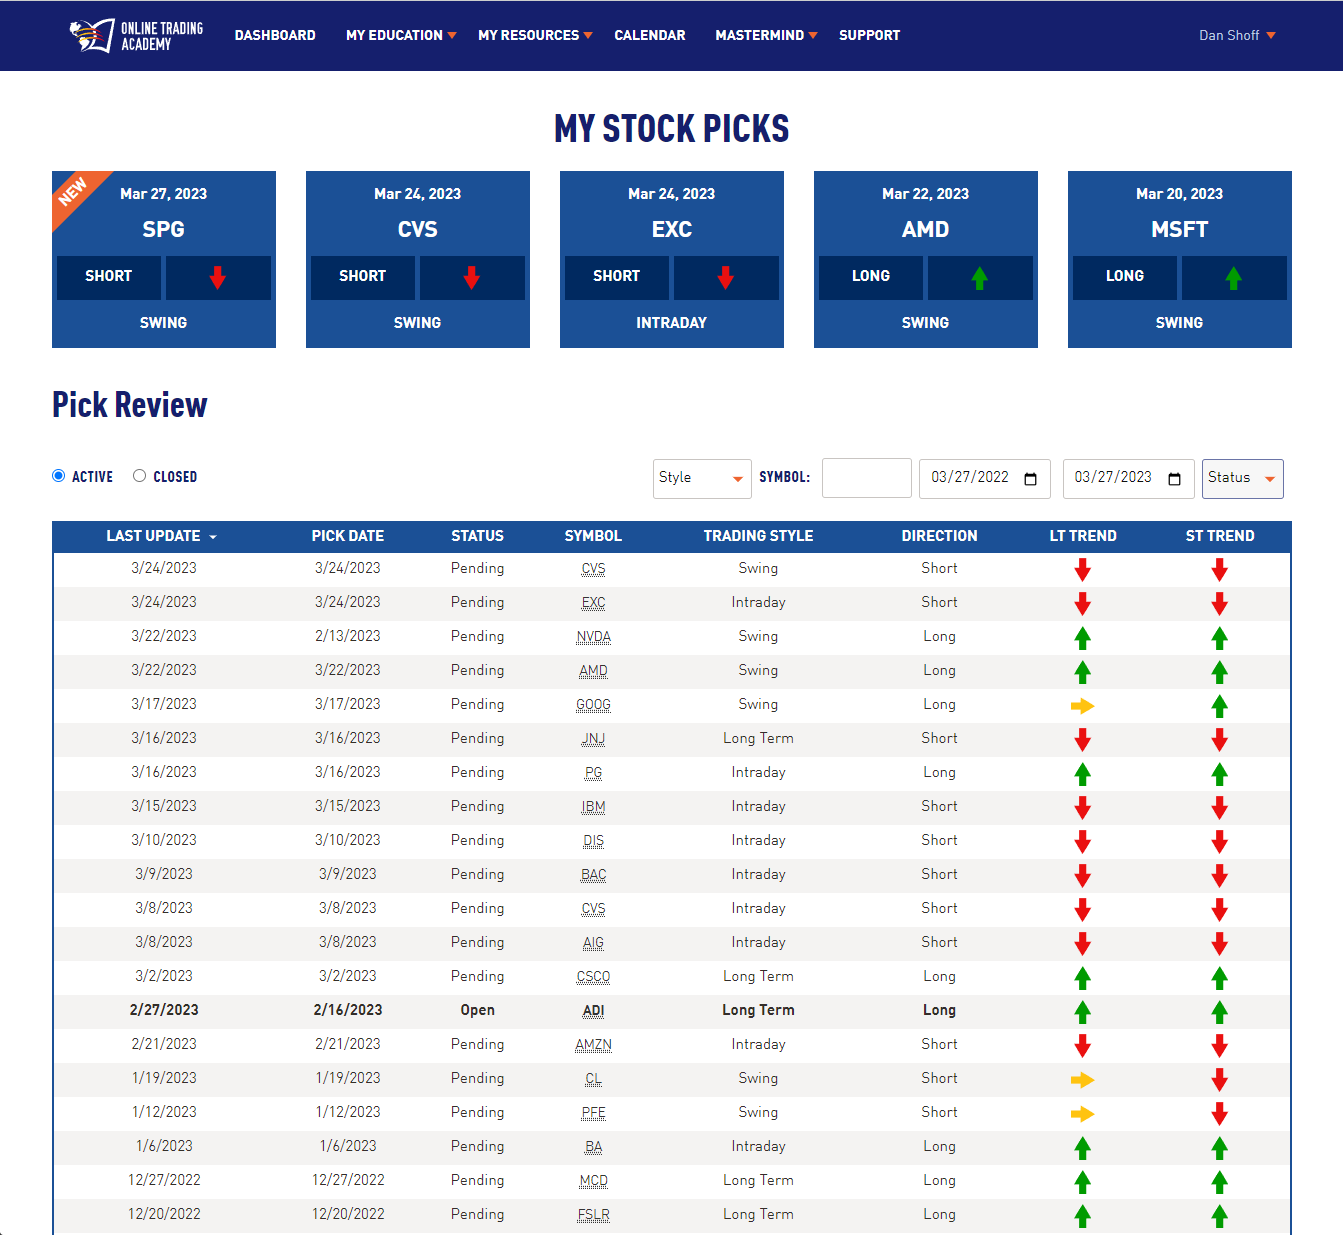Open the Style filter dropdown
The height and width of the screenshot is (1235, 1343).
point(702,478)
